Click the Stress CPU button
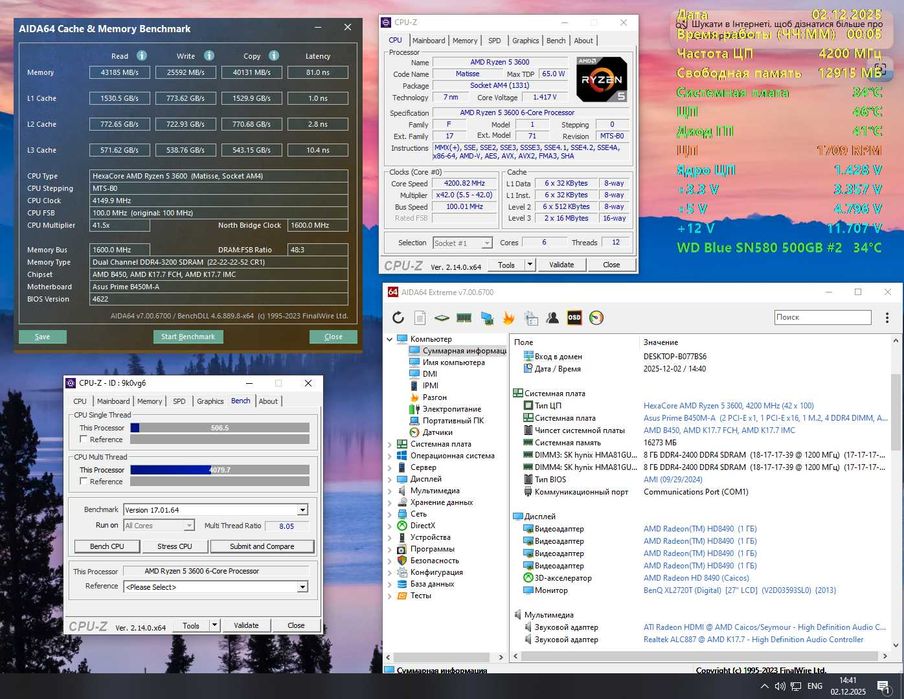 pos(174,546)
